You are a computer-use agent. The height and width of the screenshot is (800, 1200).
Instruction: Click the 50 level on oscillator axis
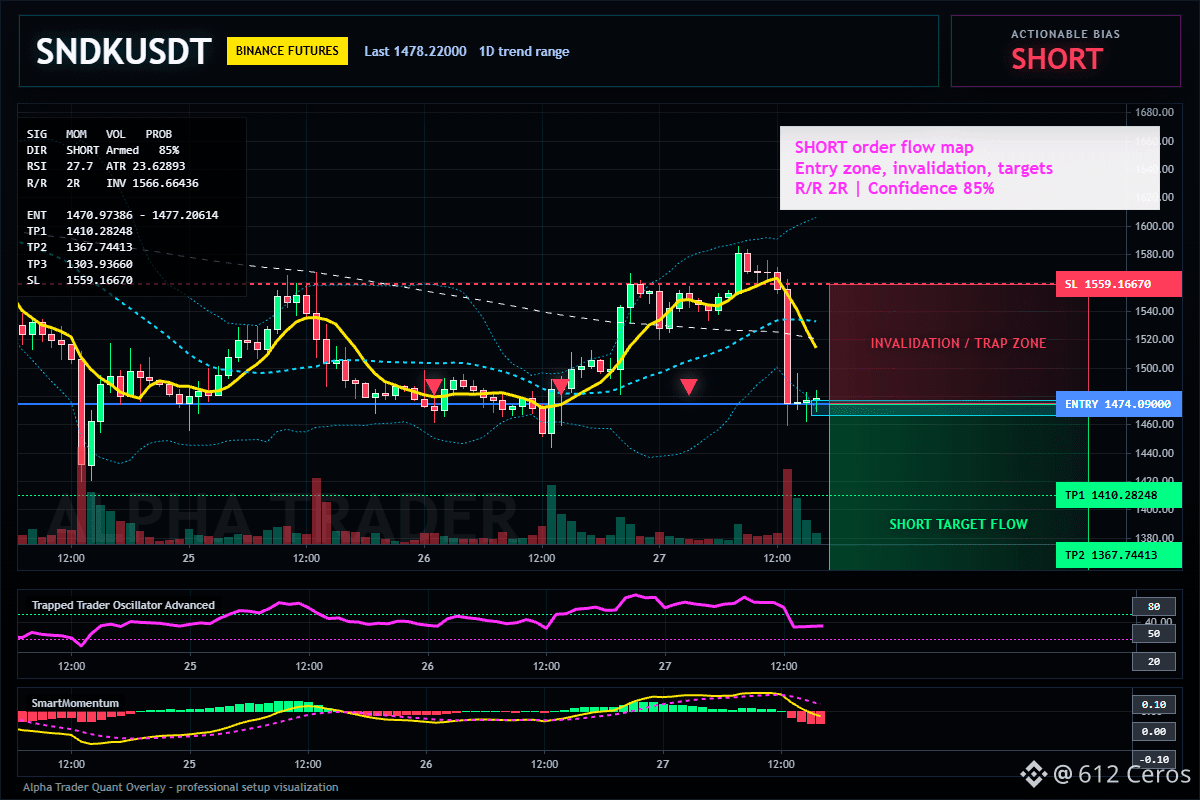pyautogui.click(x=1153, y=633)
